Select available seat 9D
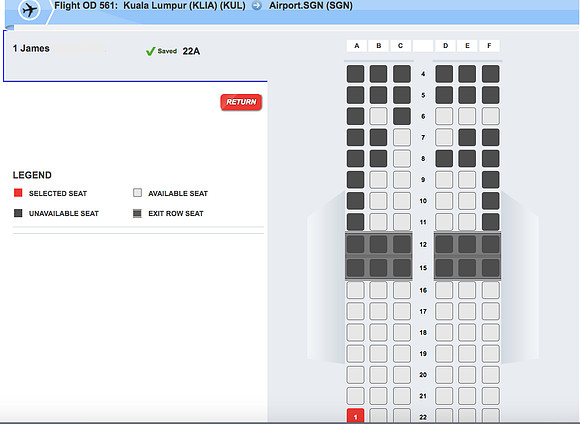 (x=444, y=179)
